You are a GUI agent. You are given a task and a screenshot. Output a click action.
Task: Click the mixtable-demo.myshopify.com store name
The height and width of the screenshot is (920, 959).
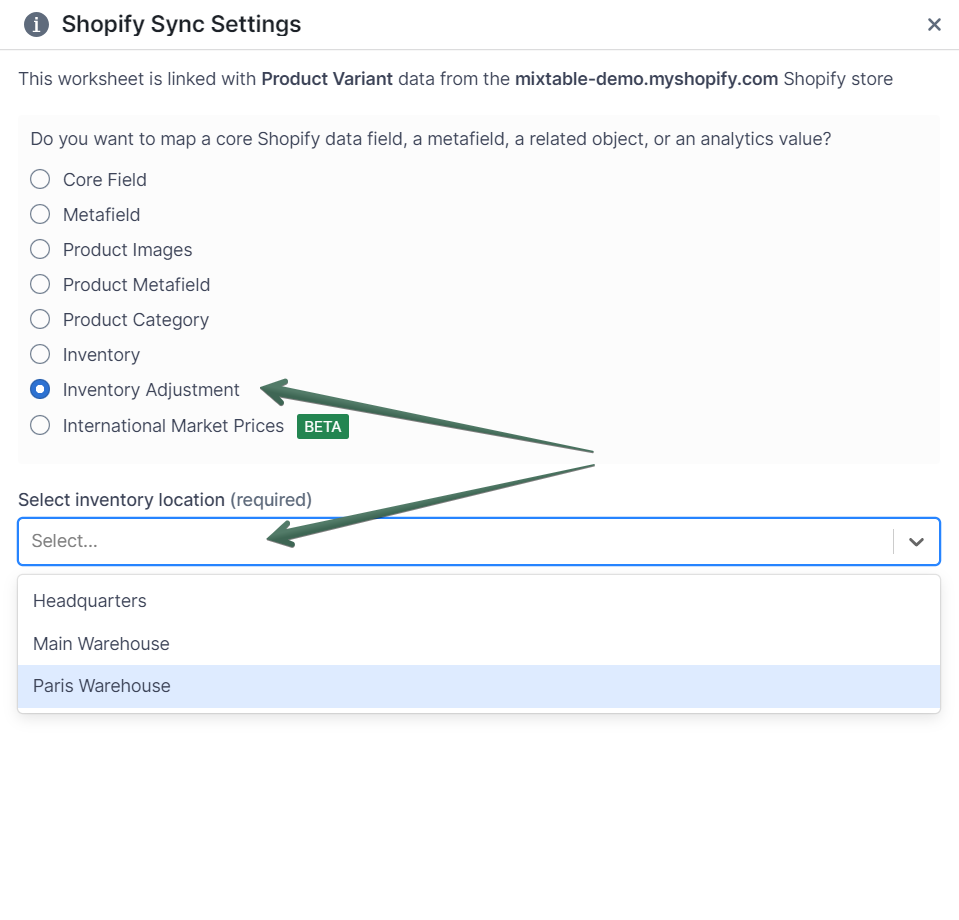tap(646, 79)
